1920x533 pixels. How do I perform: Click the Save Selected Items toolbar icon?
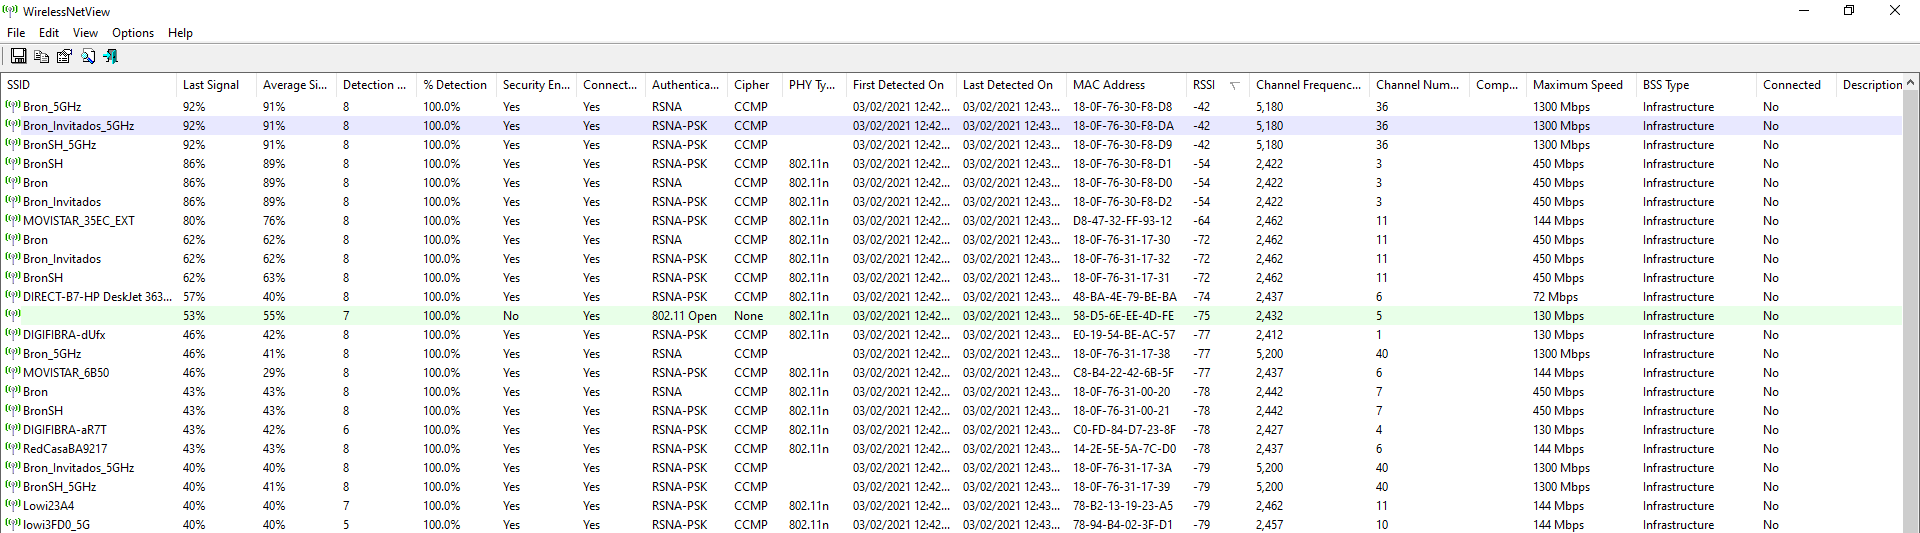18,56
